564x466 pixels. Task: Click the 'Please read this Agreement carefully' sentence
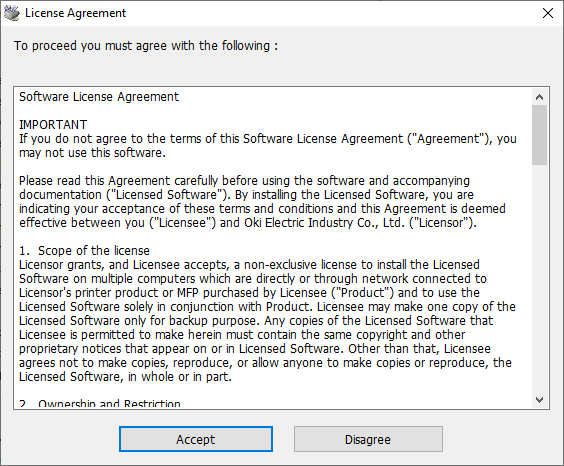click(x=244, y=181)
